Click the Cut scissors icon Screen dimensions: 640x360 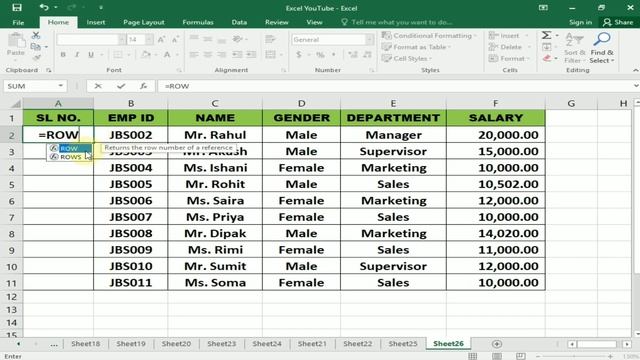pyautogui.click(x=36, y=36)
